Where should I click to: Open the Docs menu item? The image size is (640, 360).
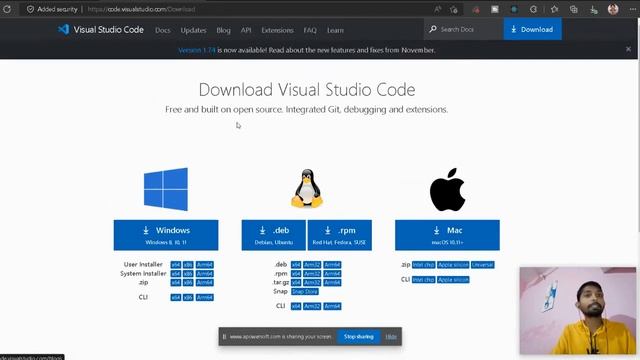tap(162, 30)
